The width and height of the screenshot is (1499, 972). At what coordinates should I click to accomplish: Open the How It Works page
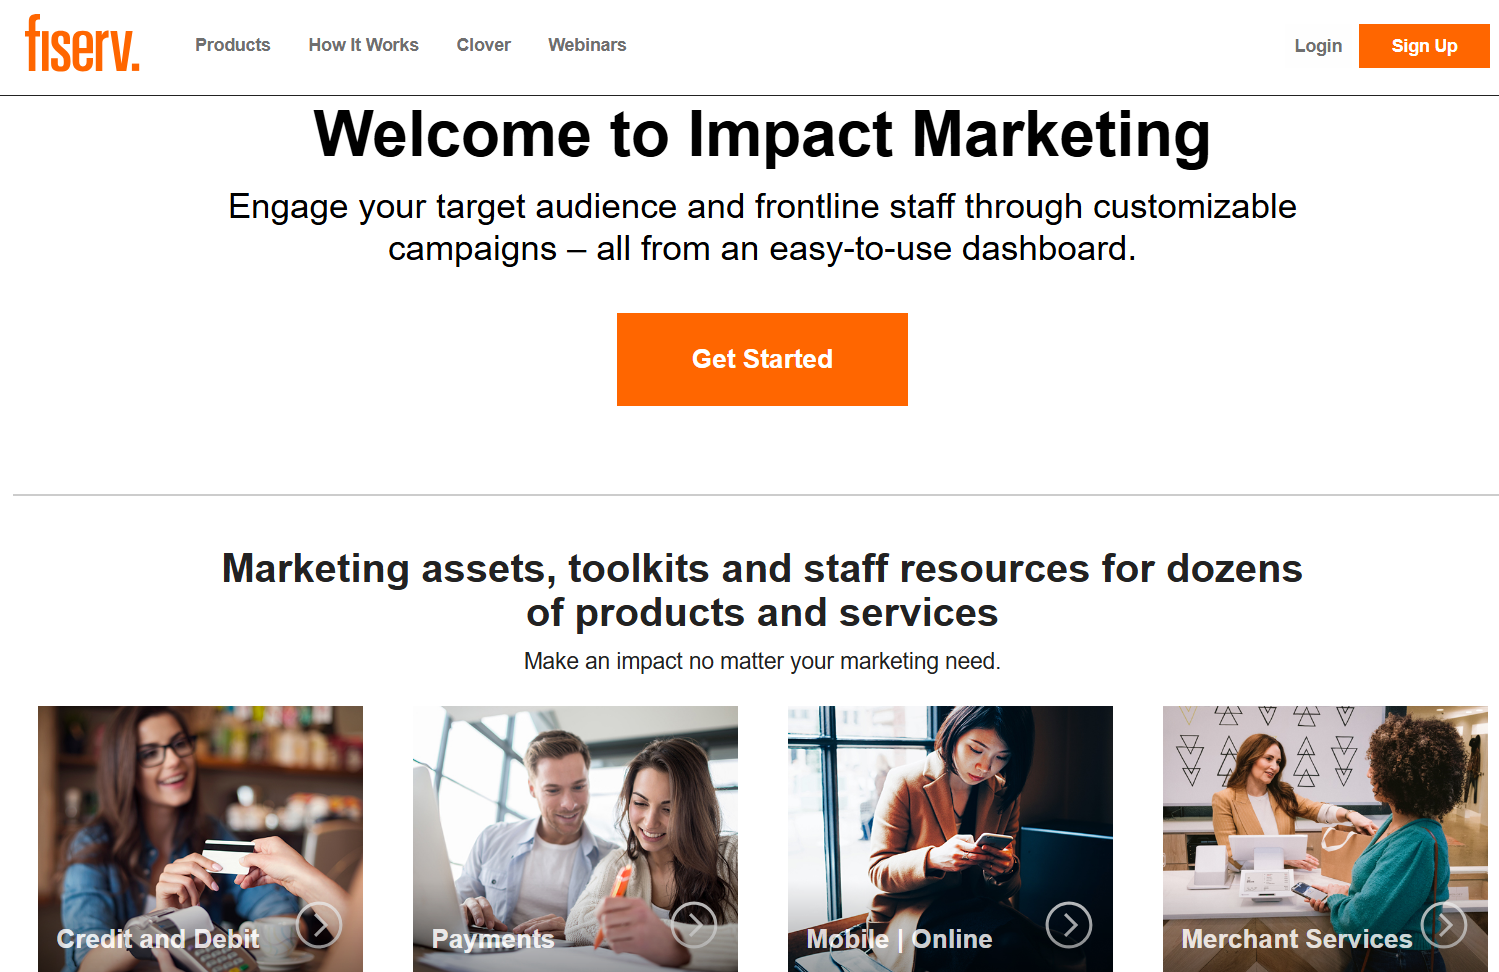tap(364, 45)
